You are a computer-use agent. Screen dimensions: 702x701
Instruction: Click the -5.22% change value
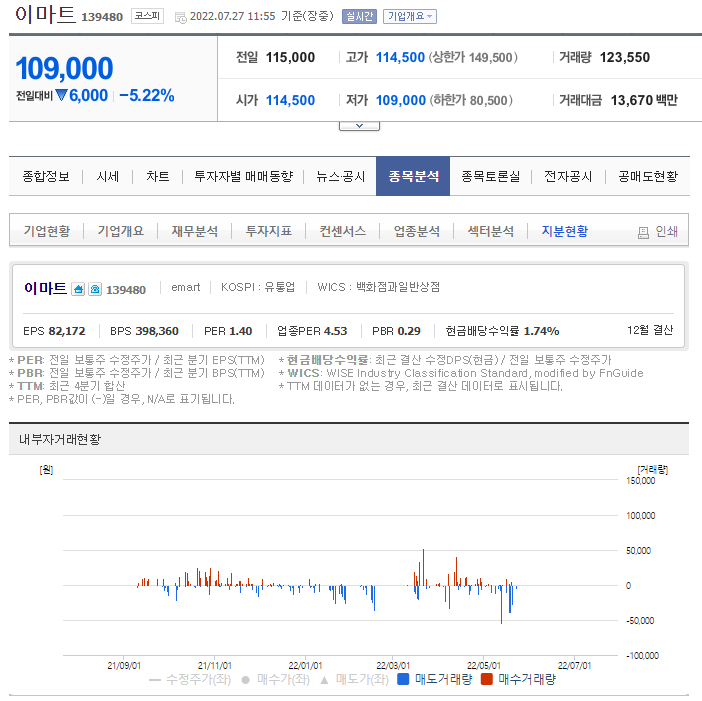pyautogui.click(x=147, y=95)
